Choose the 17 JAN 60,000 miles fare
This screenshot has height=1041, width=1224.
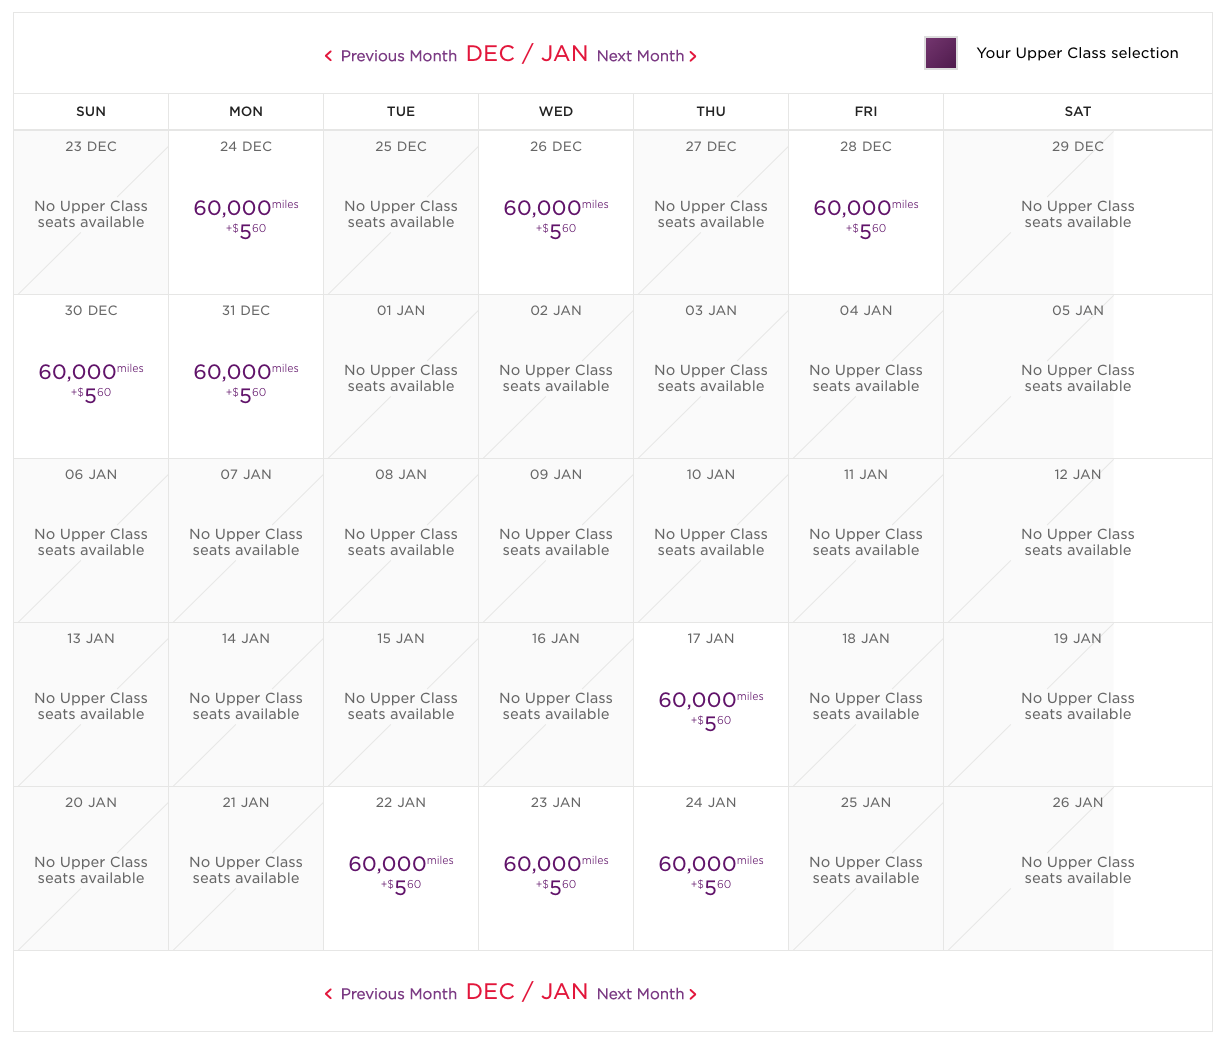coord(711,708)
